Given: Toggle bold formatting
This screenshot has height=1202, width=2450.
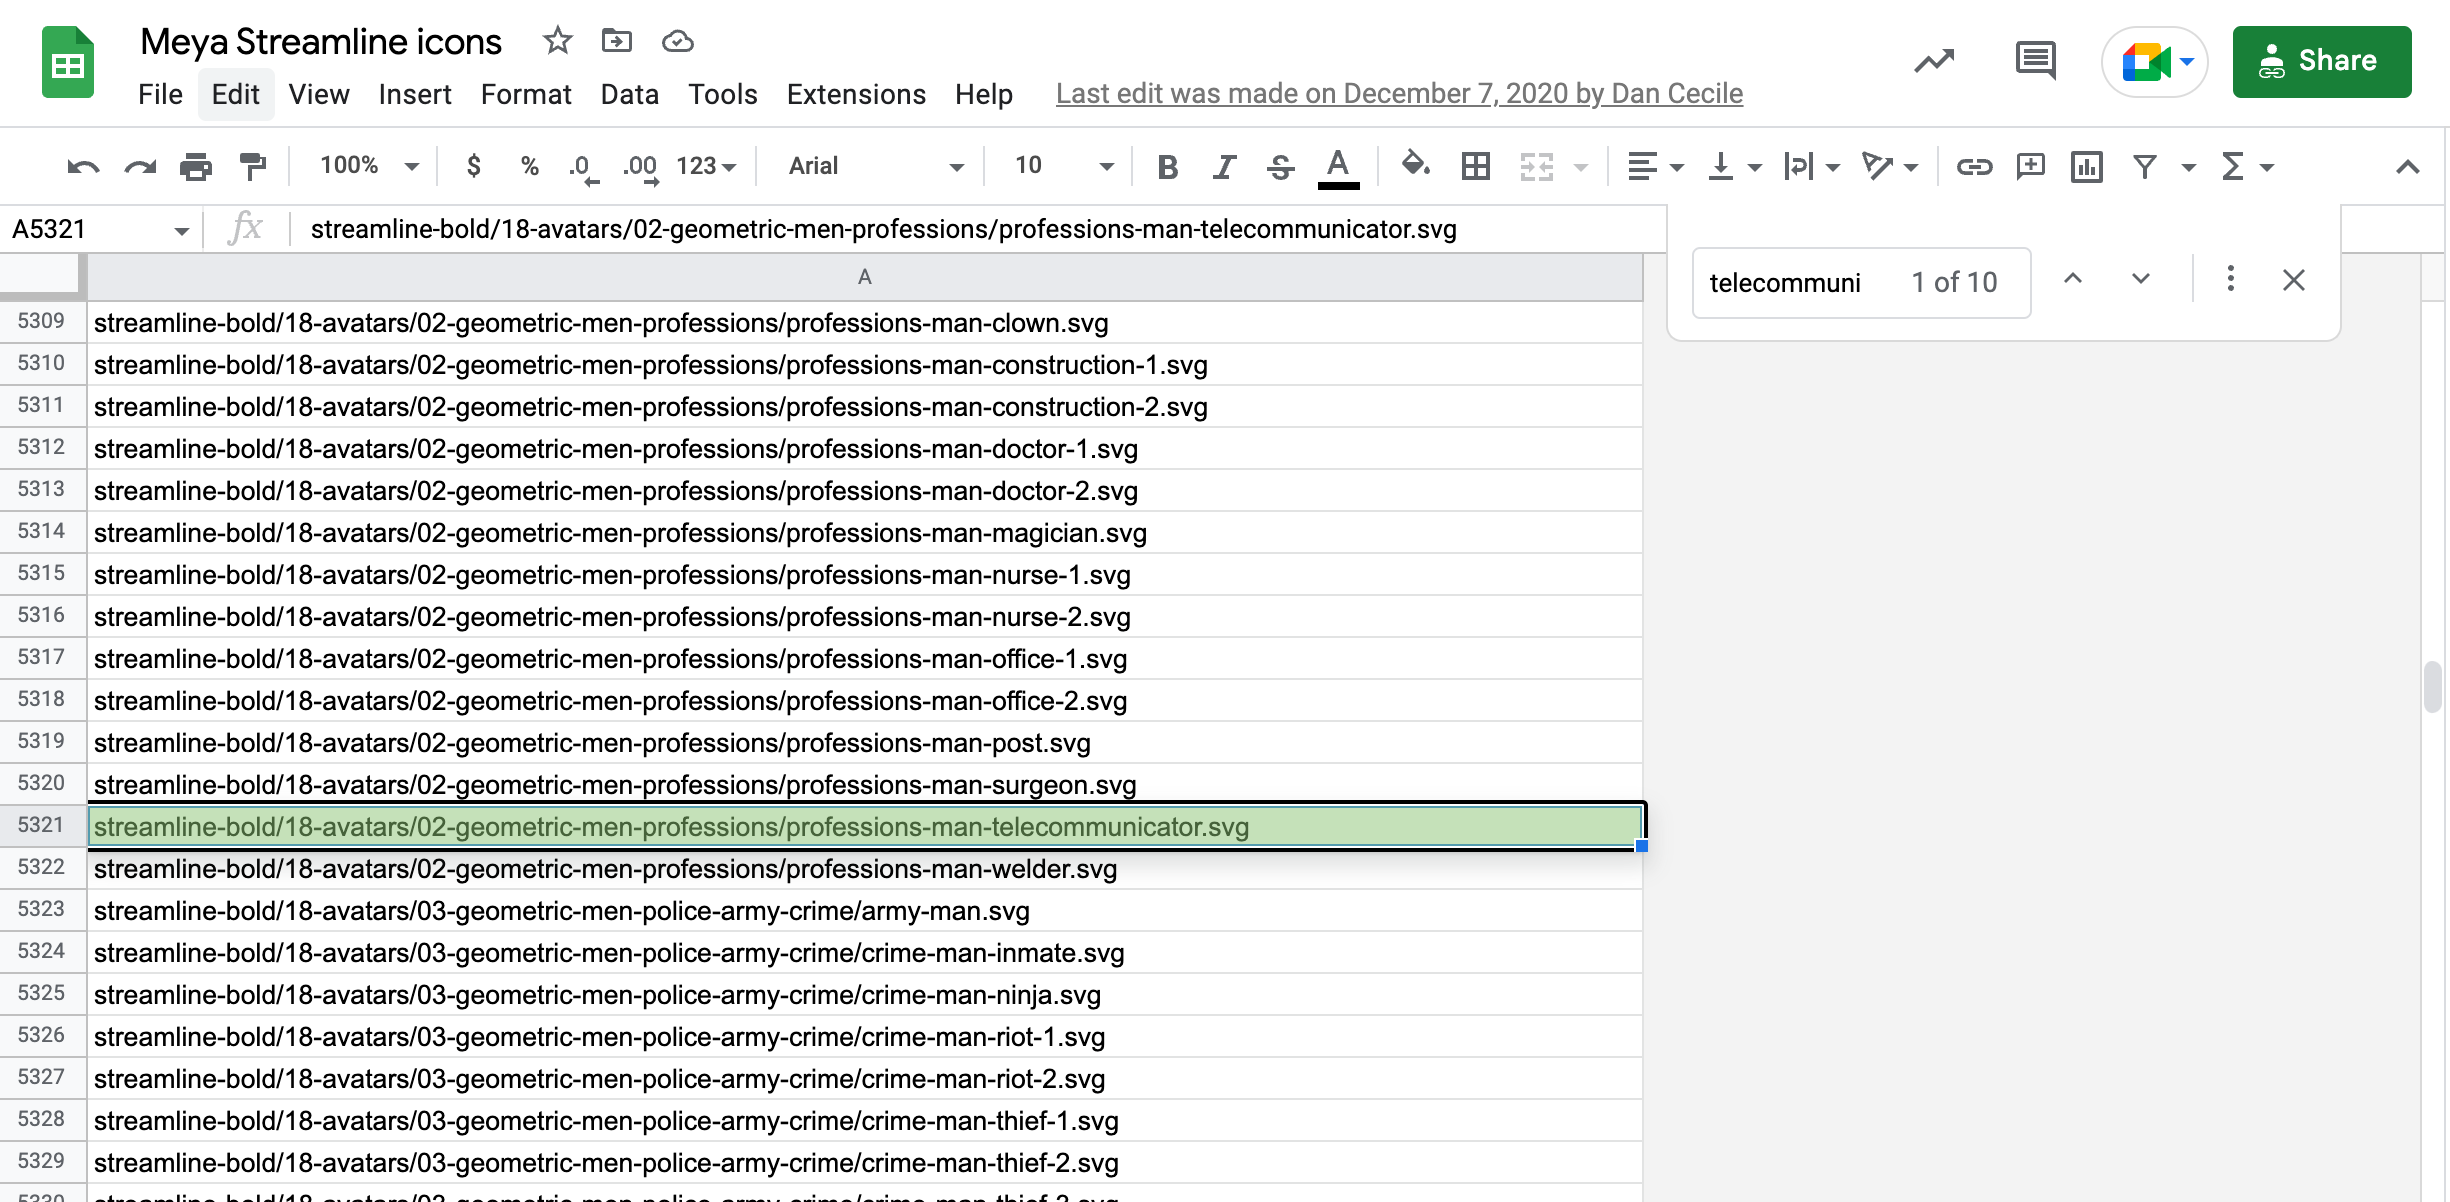Looking at the screenshot, I should (1166, 166).
